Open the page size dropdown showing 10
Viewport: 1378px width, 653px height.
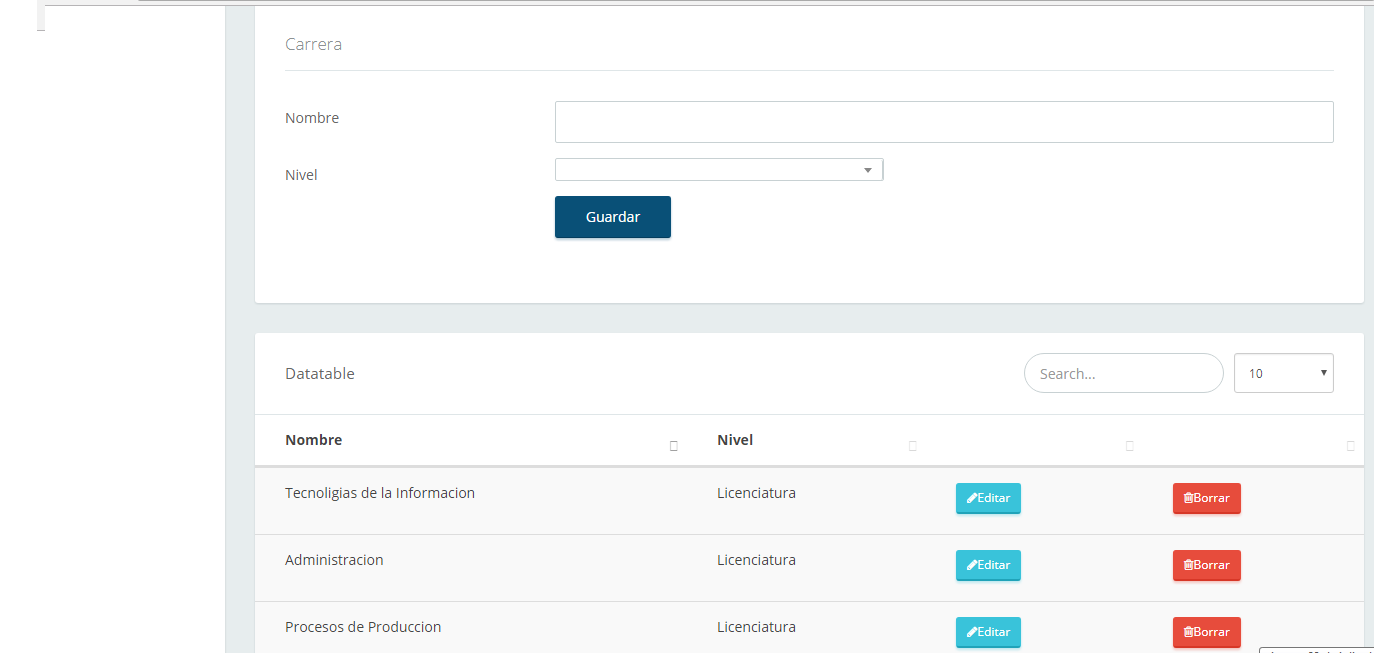click(x=1284, y=373)
